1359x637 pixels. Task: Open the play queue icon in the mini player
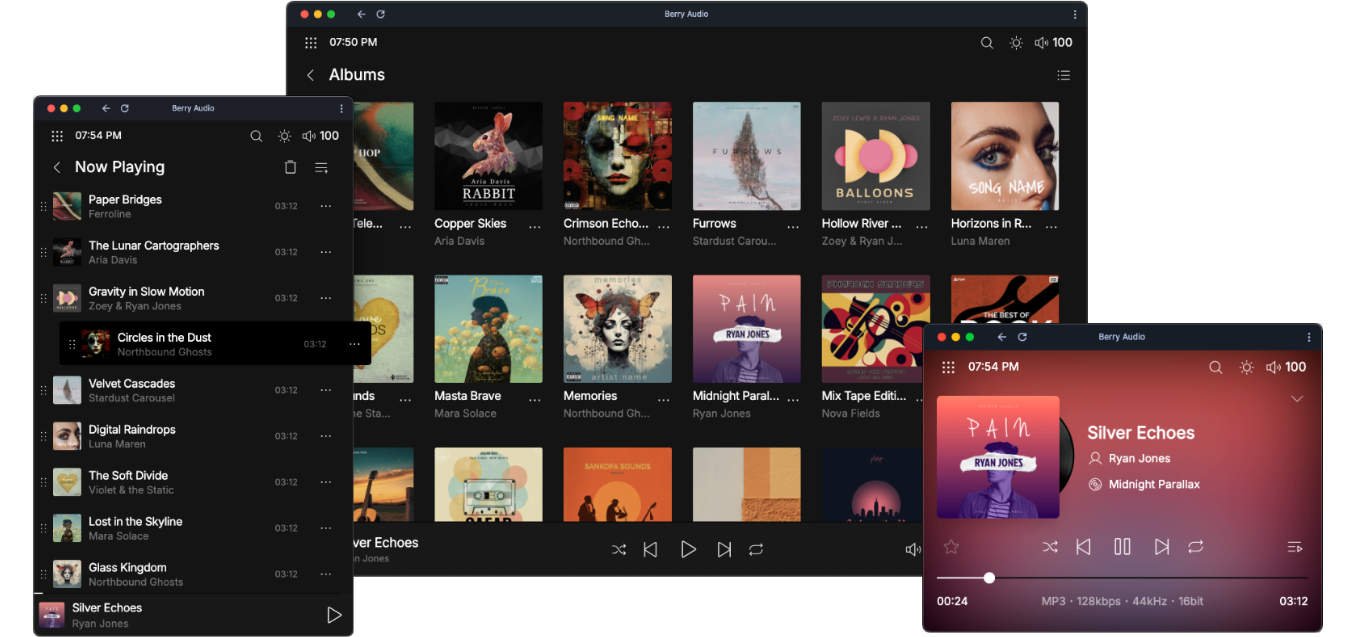click(1295, 547)
